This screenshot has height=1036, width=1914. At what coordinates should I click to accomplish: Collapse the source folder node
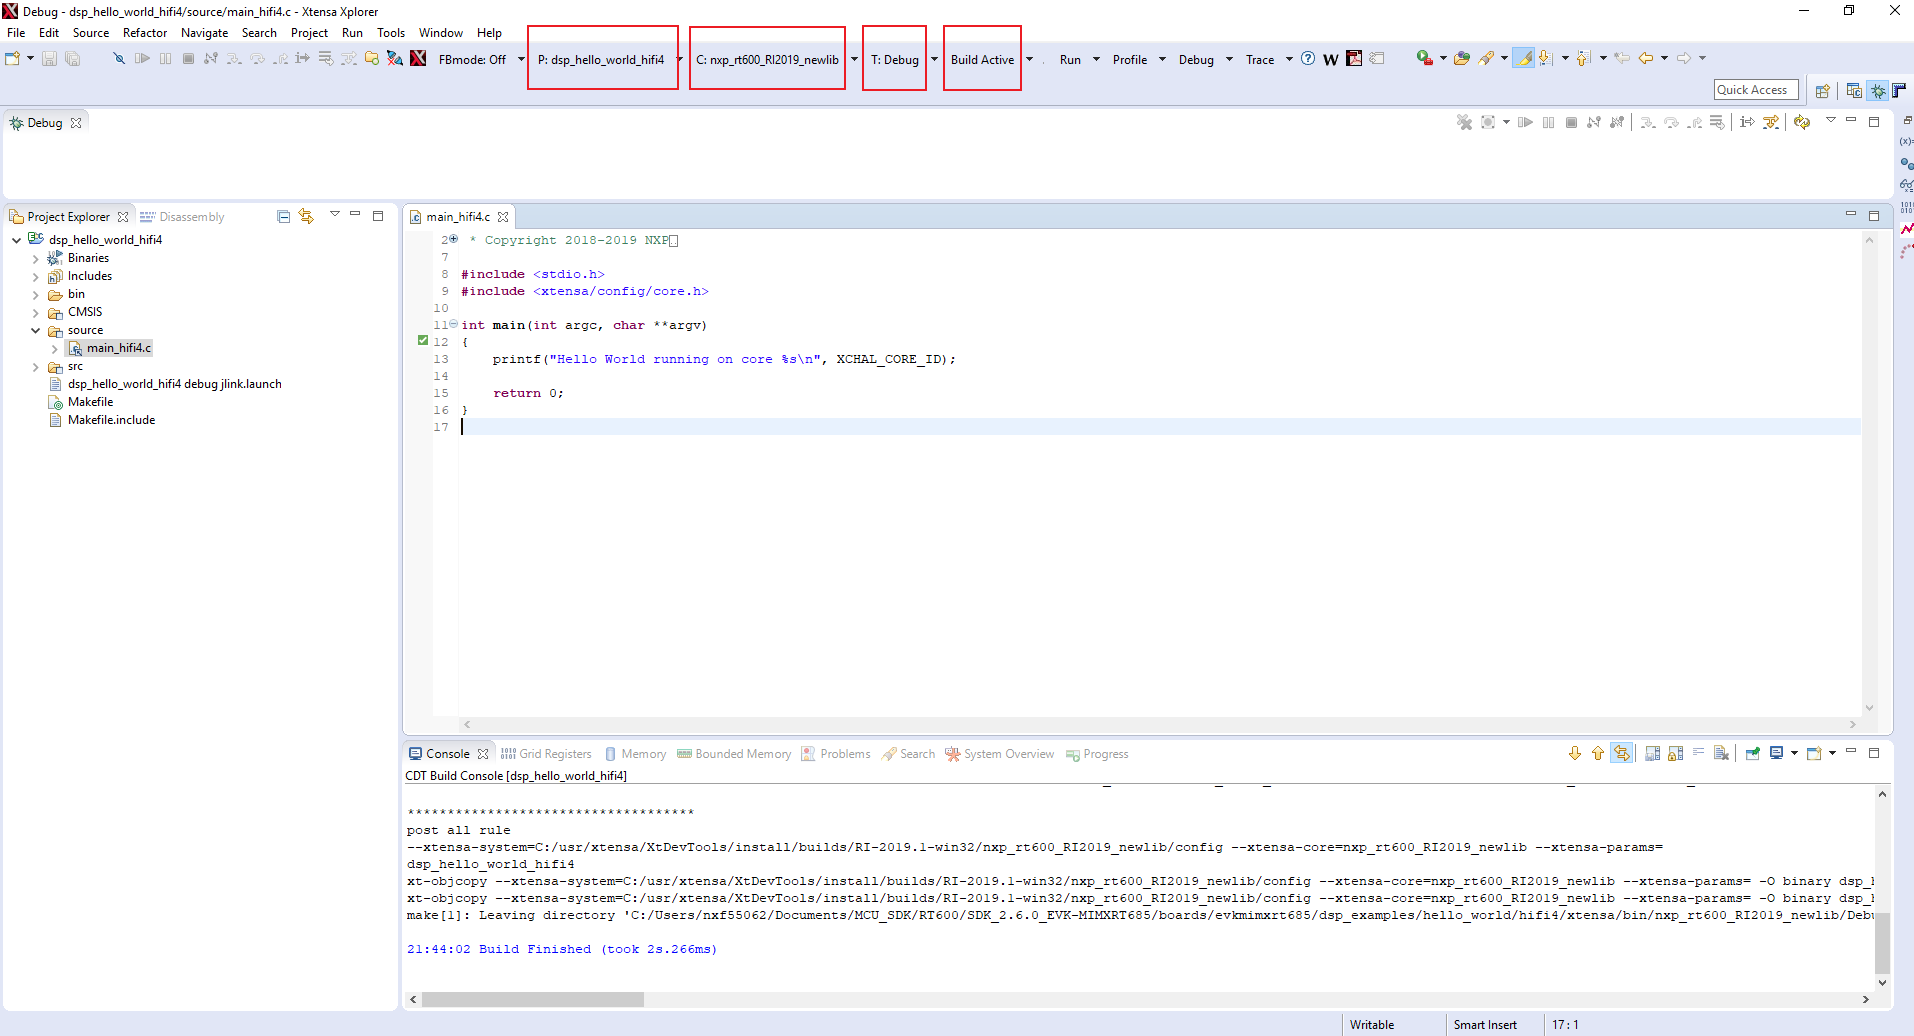[36, 330]
